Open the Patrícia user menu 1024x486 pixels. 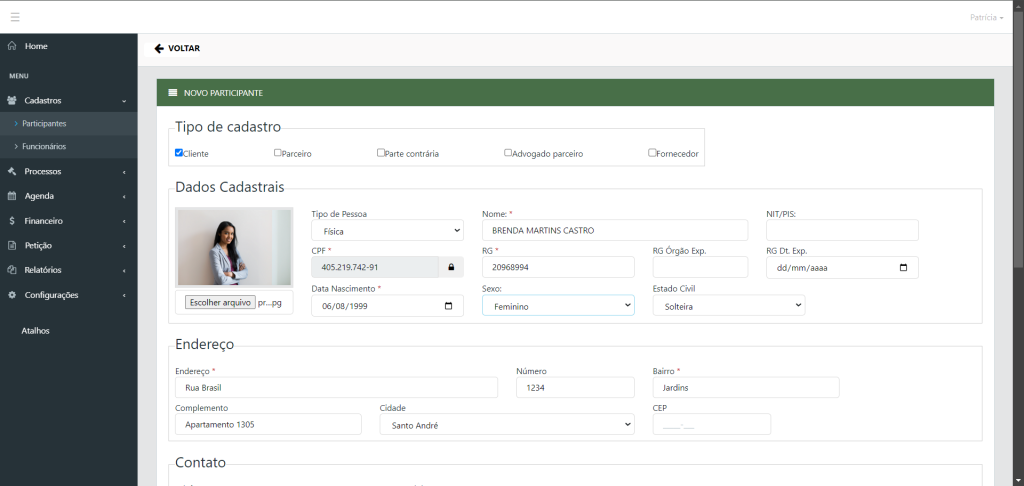click(986, 18)
